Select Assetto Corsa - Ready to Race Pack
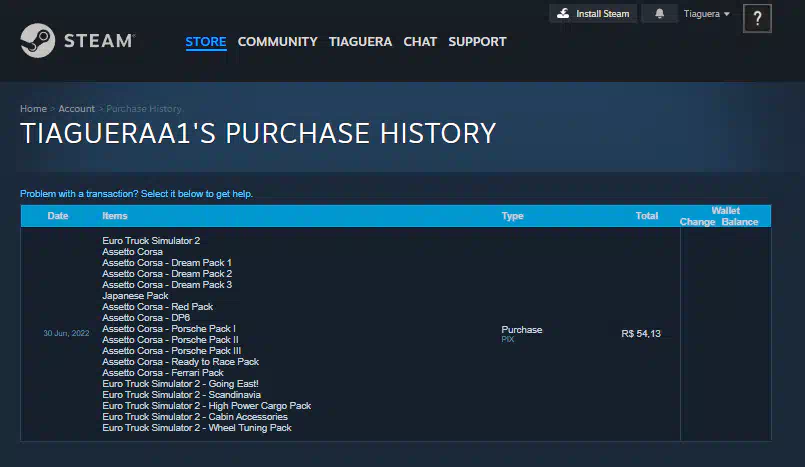805x467 pixels. point(181,362)
